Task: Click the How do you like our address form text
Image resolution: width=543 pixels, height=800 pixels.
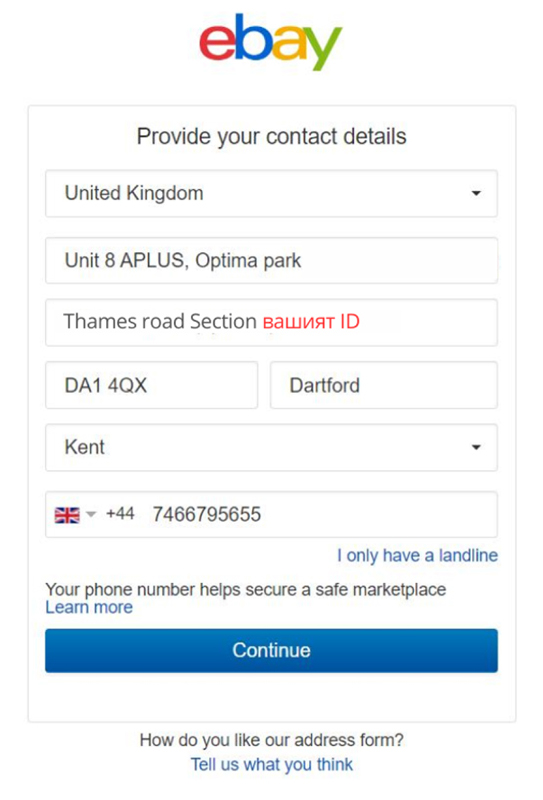Action: point(272,740)
